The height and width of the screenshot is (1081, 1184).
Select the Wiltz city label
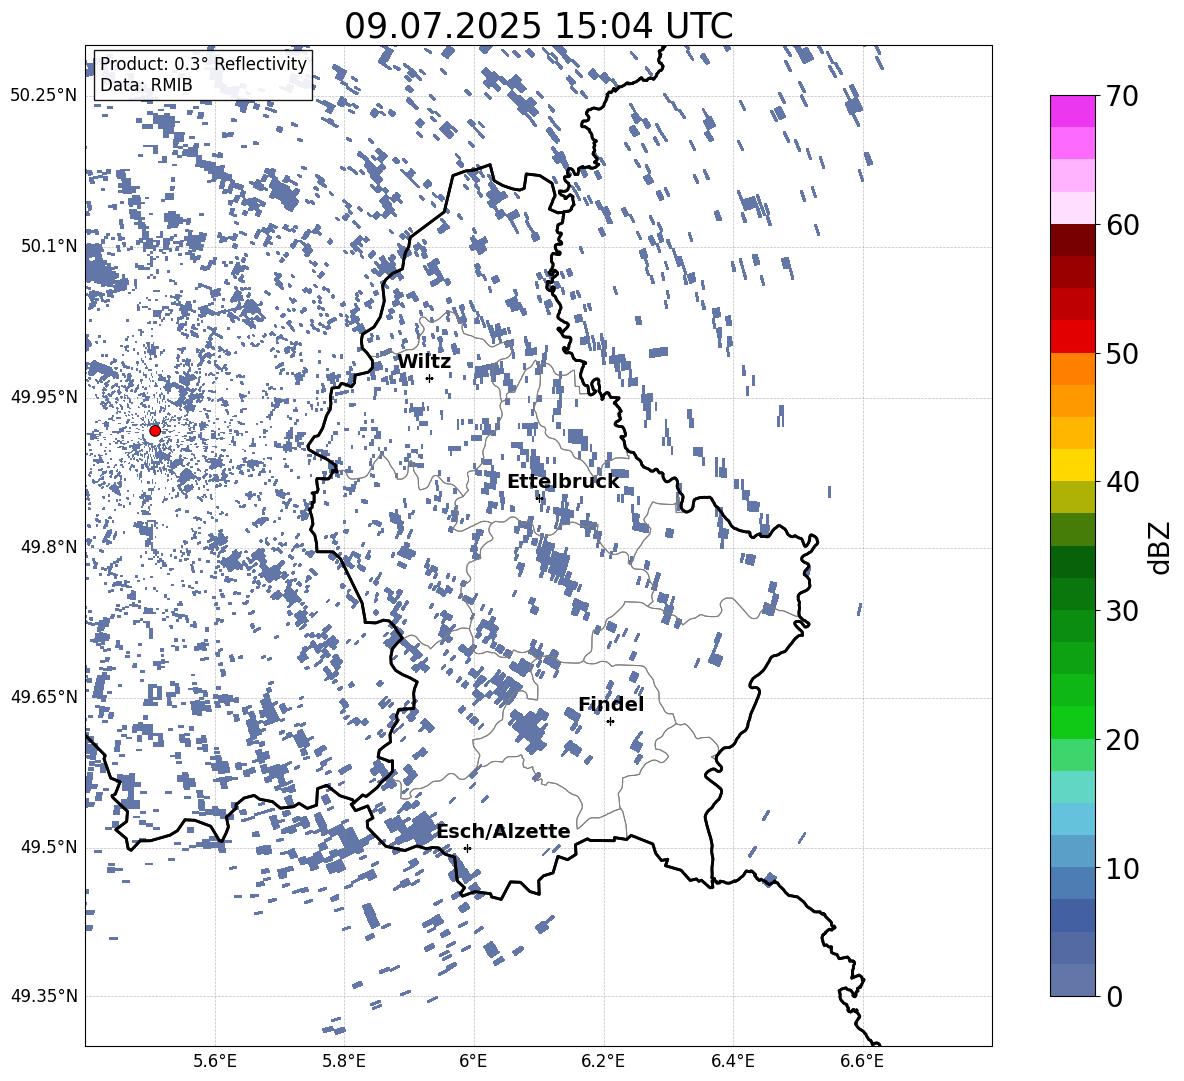(x=424, y=361)
